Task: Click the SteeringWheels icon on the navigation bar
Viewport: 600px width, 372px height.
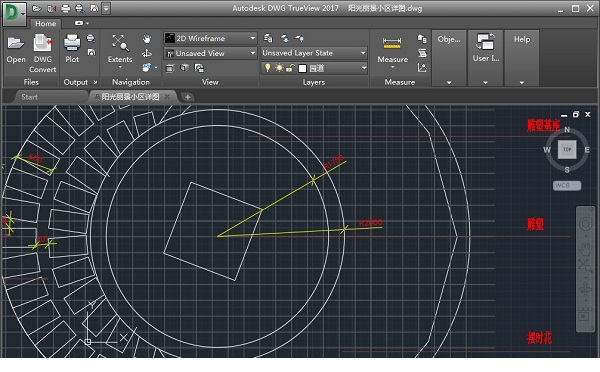Action: tap(585, 224)
